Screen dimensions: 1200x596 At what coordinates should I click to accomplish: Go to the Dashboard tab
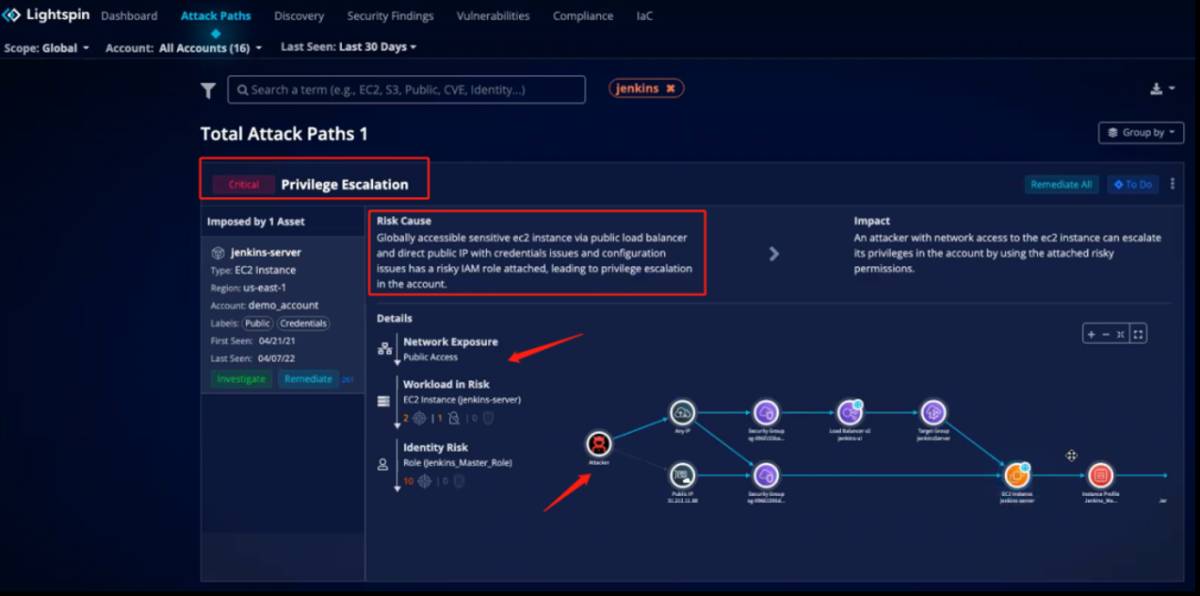pos(129,16)
